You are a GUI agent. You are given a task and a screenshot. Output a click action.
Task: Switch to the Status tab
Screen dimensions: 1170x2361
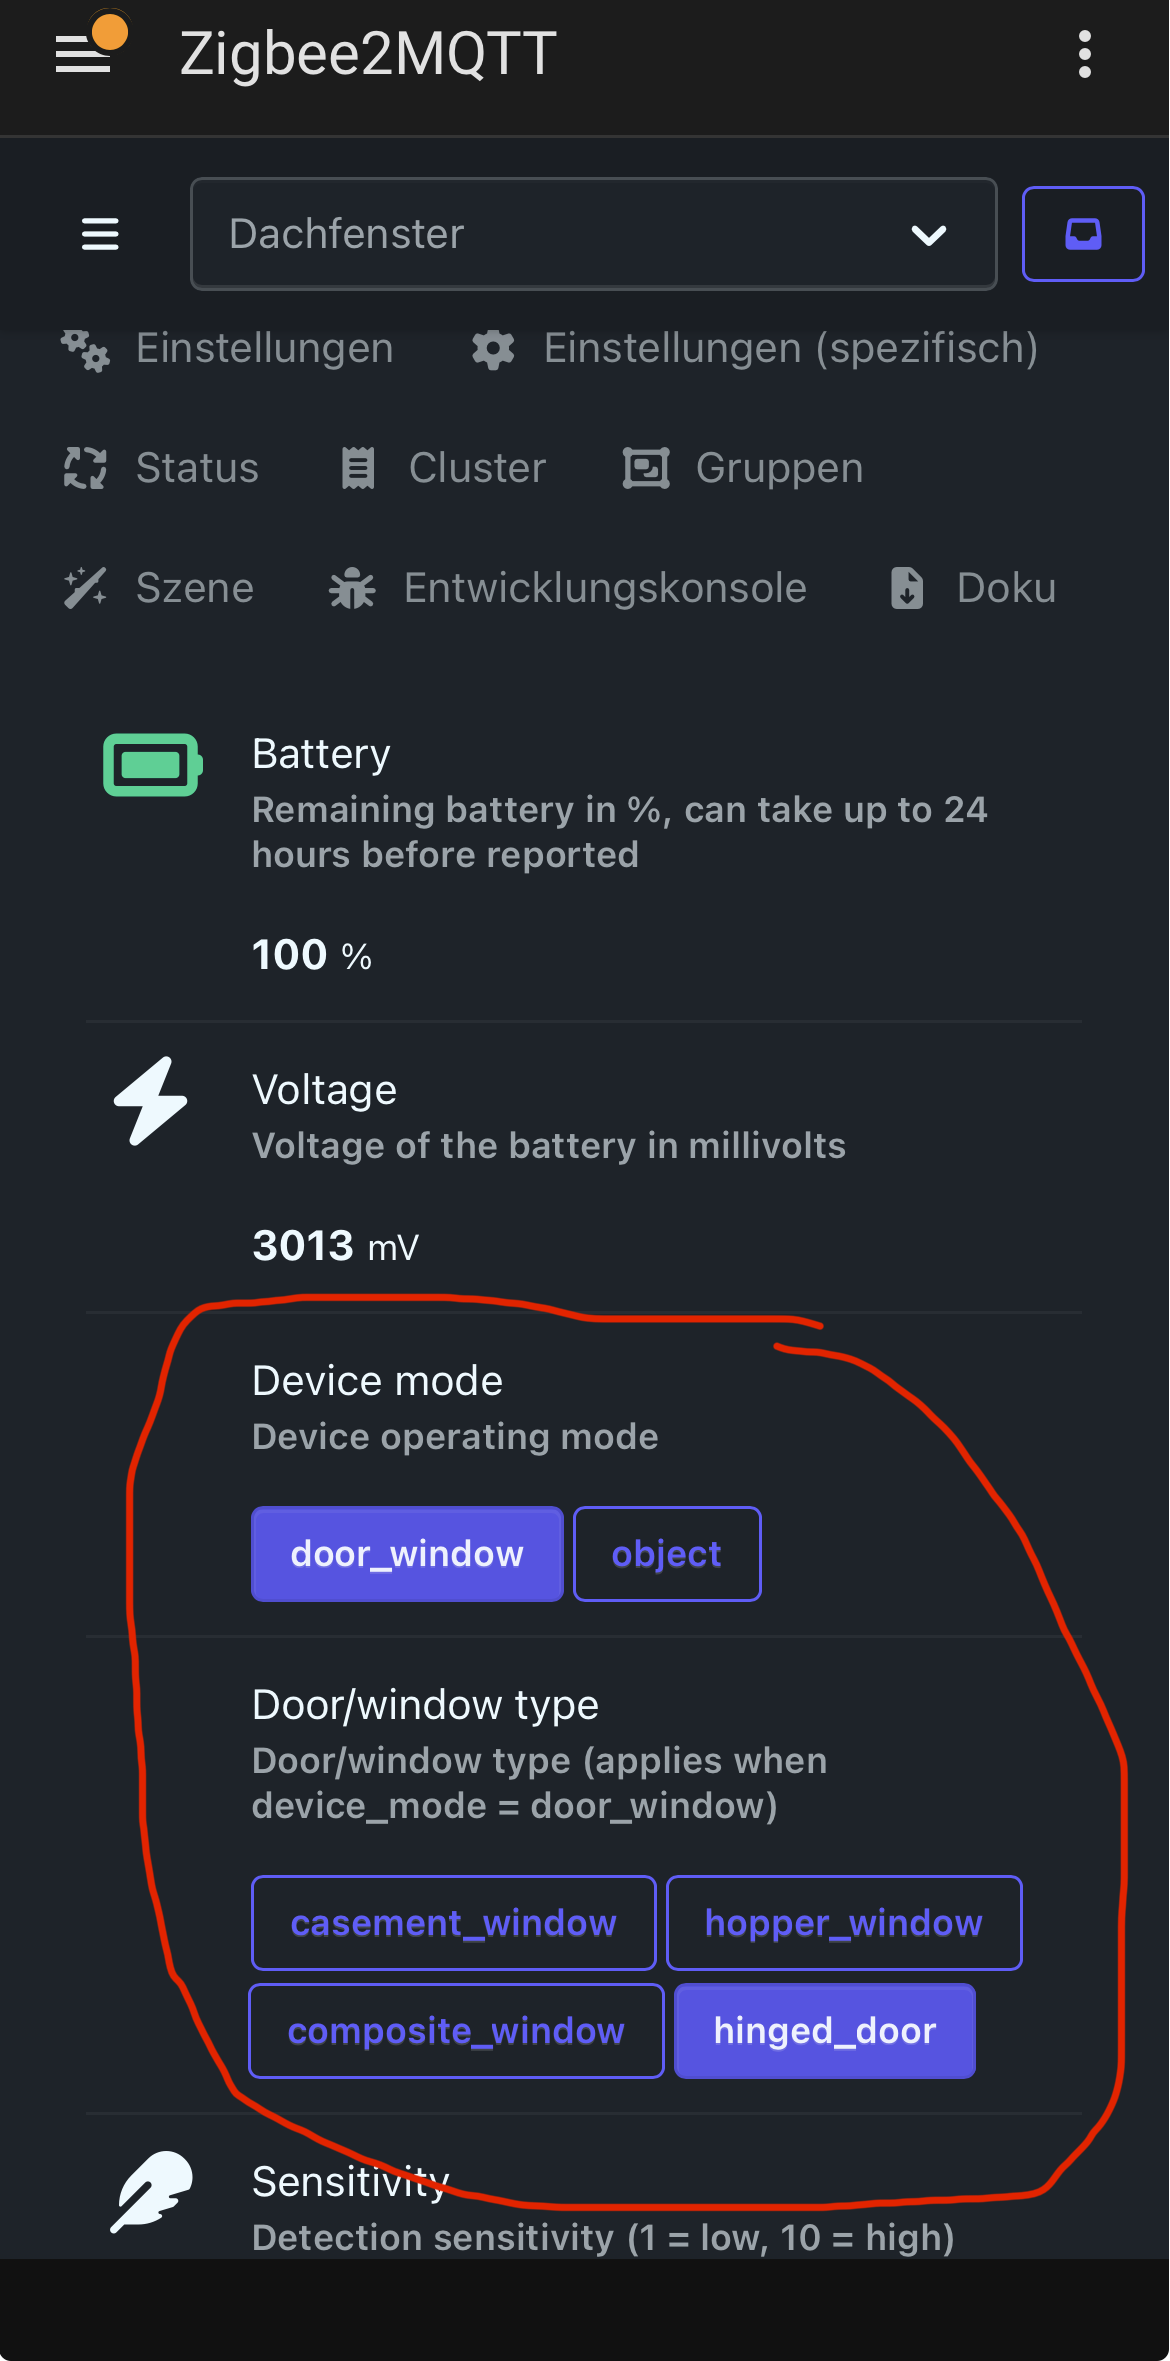[x=161, y=468]
